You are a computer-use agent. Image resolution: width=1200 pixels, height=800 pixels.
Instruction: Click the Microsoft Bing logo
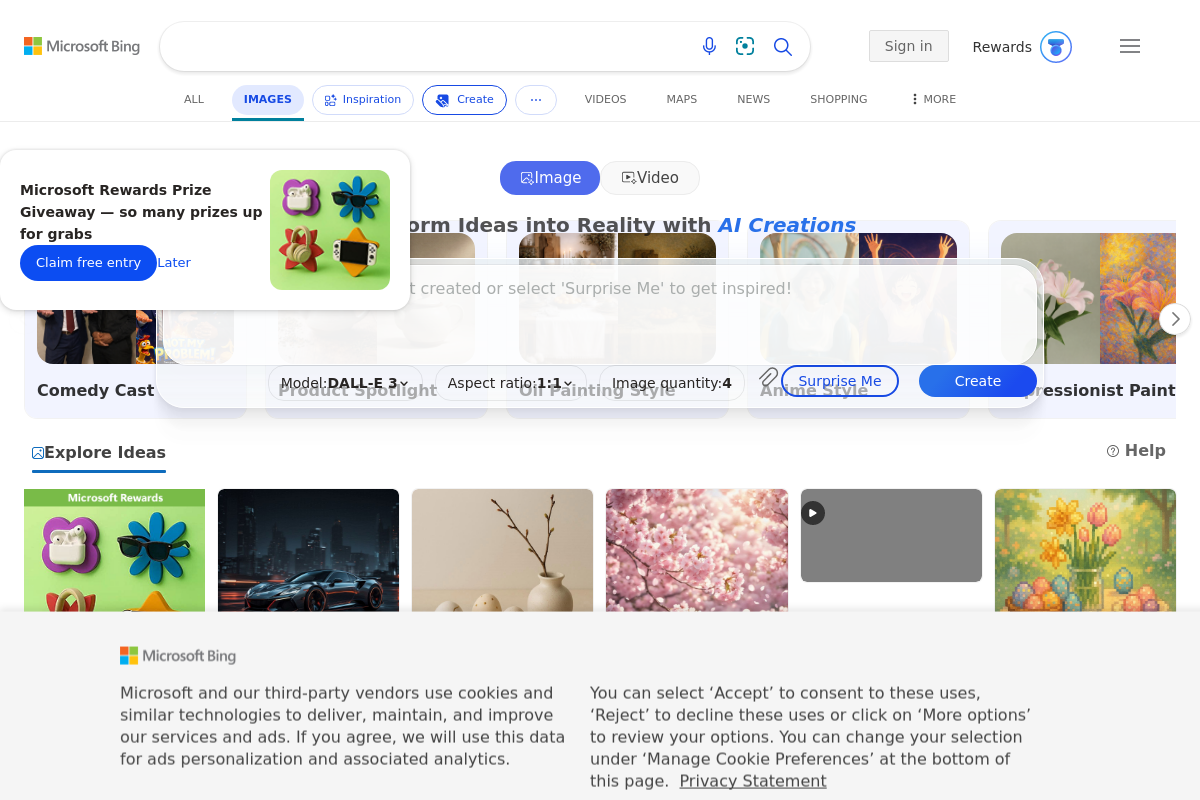(x=82, y=46)
